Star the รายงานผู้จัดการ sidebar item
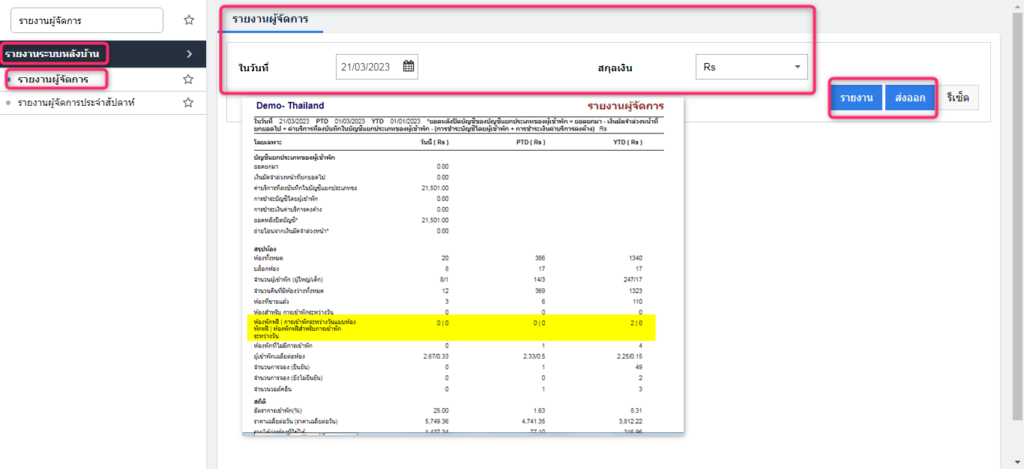This screenshot has width=1024, height=469. tap(188, 79)
